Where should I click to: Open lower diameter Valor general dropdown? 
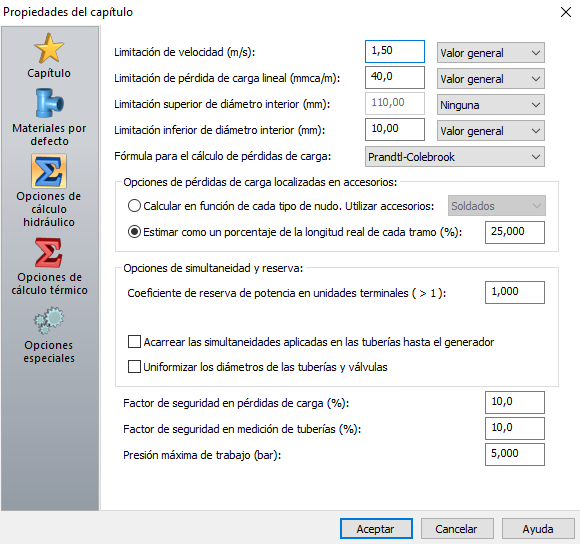(x=490, y=131)
